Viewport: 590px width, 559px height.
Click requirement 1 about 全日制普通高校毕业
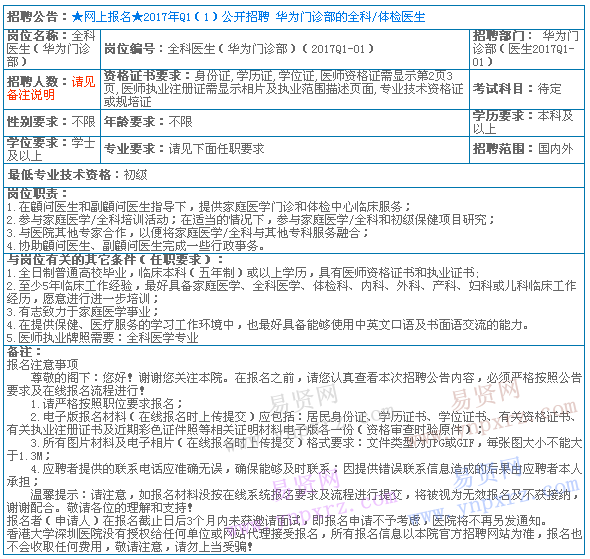point(243,272)
